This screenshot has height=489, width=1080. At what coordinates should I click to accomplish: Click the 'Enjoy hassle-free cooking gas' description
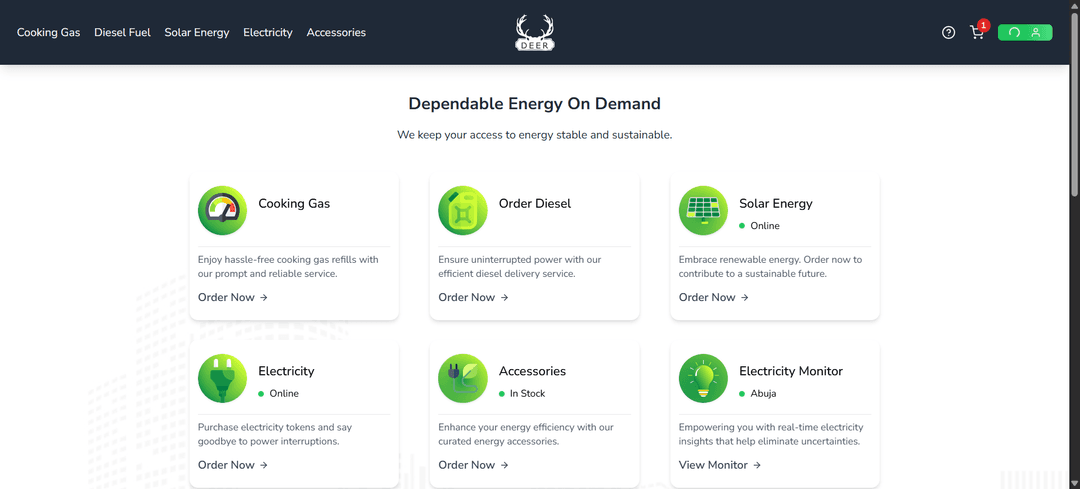[x=288, y=267]
